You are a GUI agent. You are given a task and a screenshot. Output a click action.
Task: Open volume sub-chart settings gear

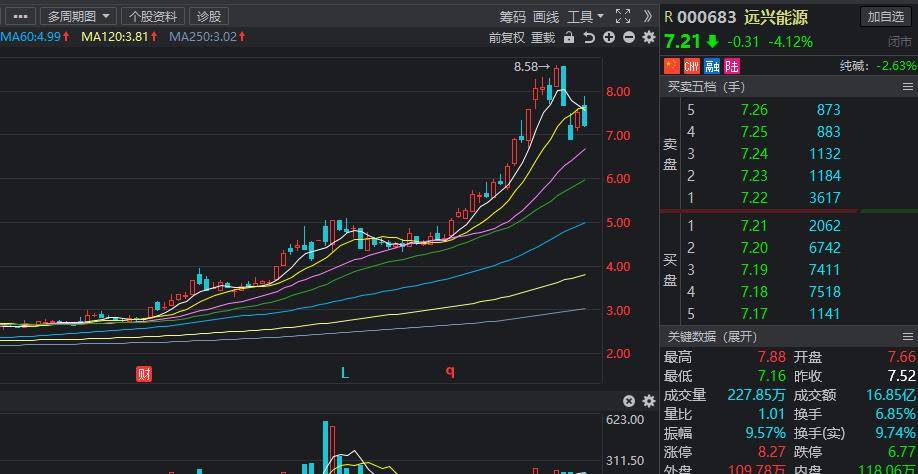click(649, 401)
